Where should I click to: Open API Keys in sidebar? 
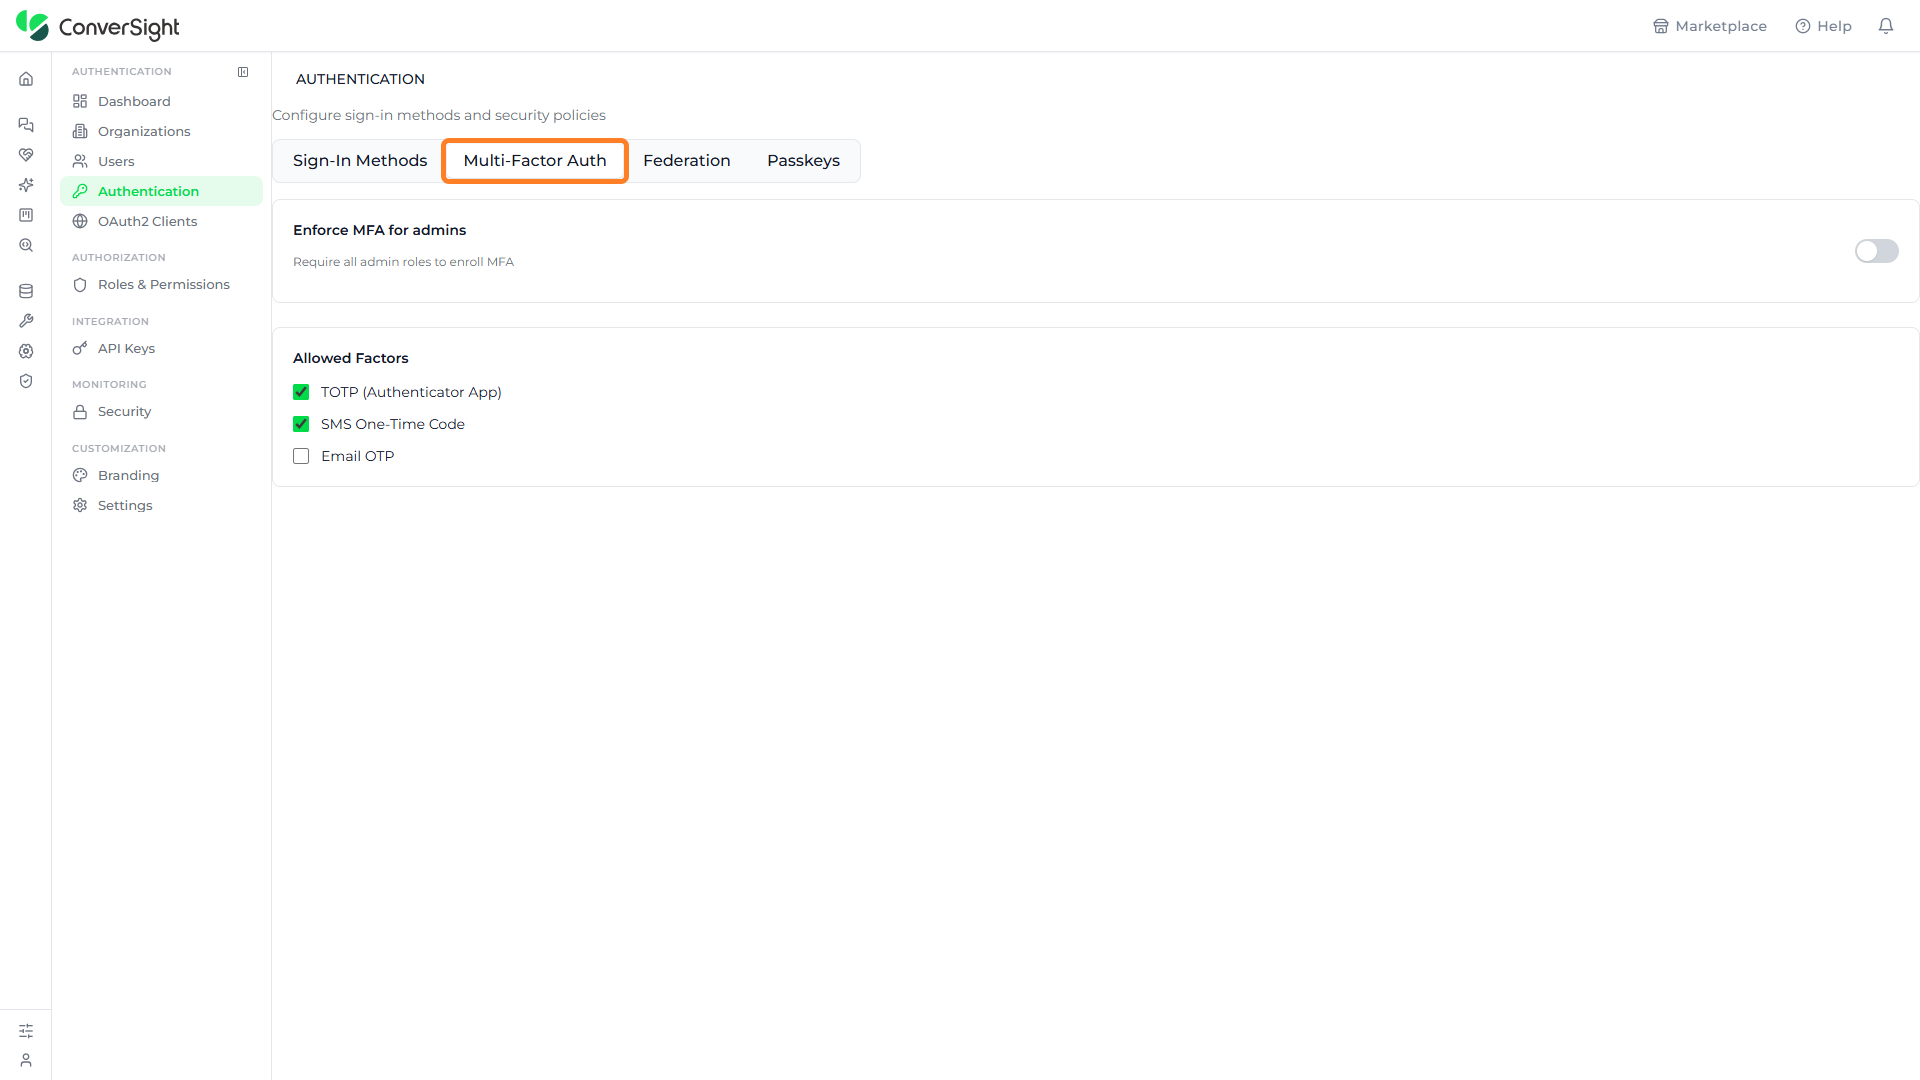(x=161, y=348)
